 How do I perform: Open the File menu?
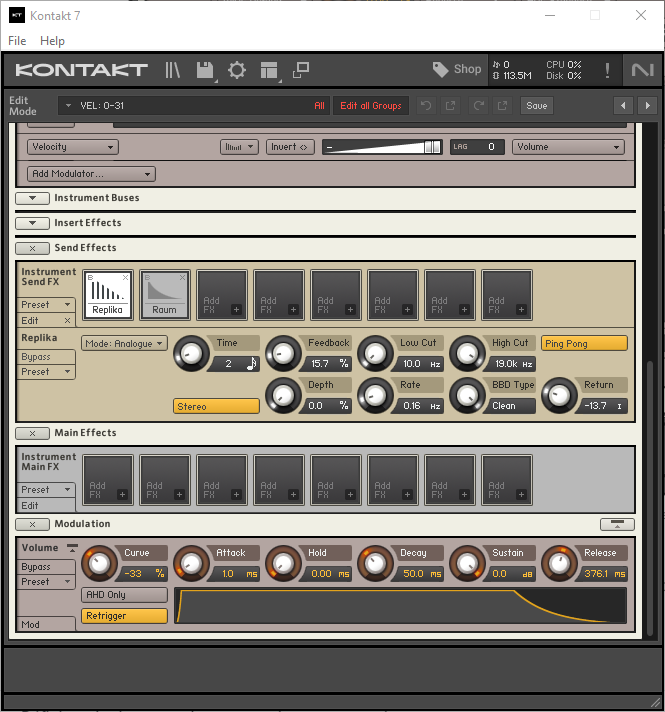(17, 41)
